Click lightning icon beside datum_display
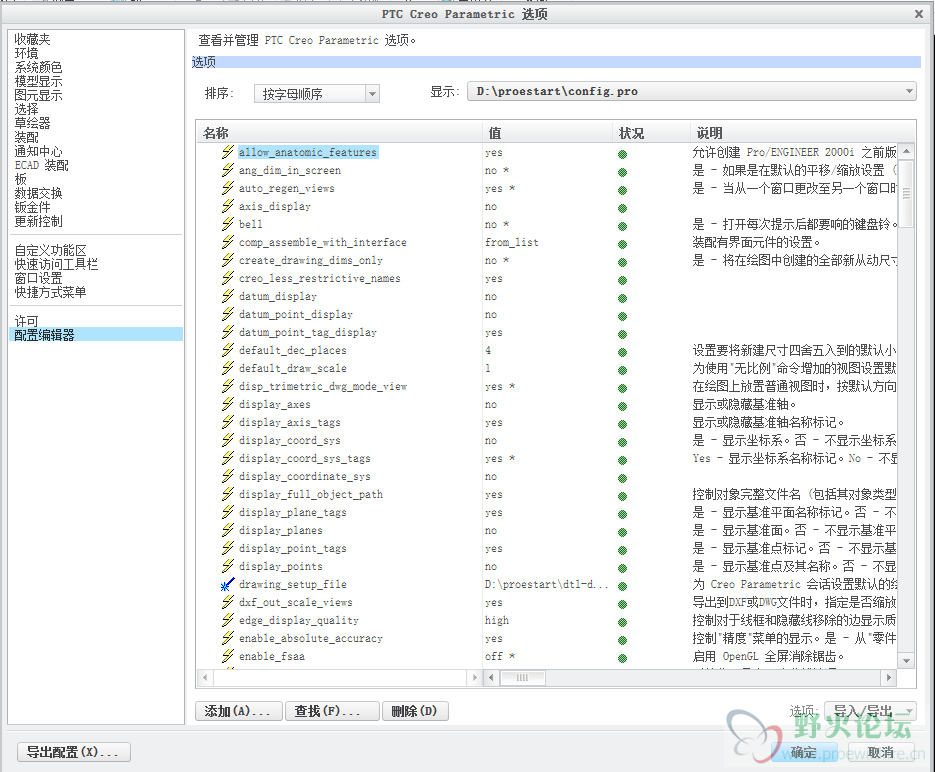 pyautogui.click(x=228, y=296)
